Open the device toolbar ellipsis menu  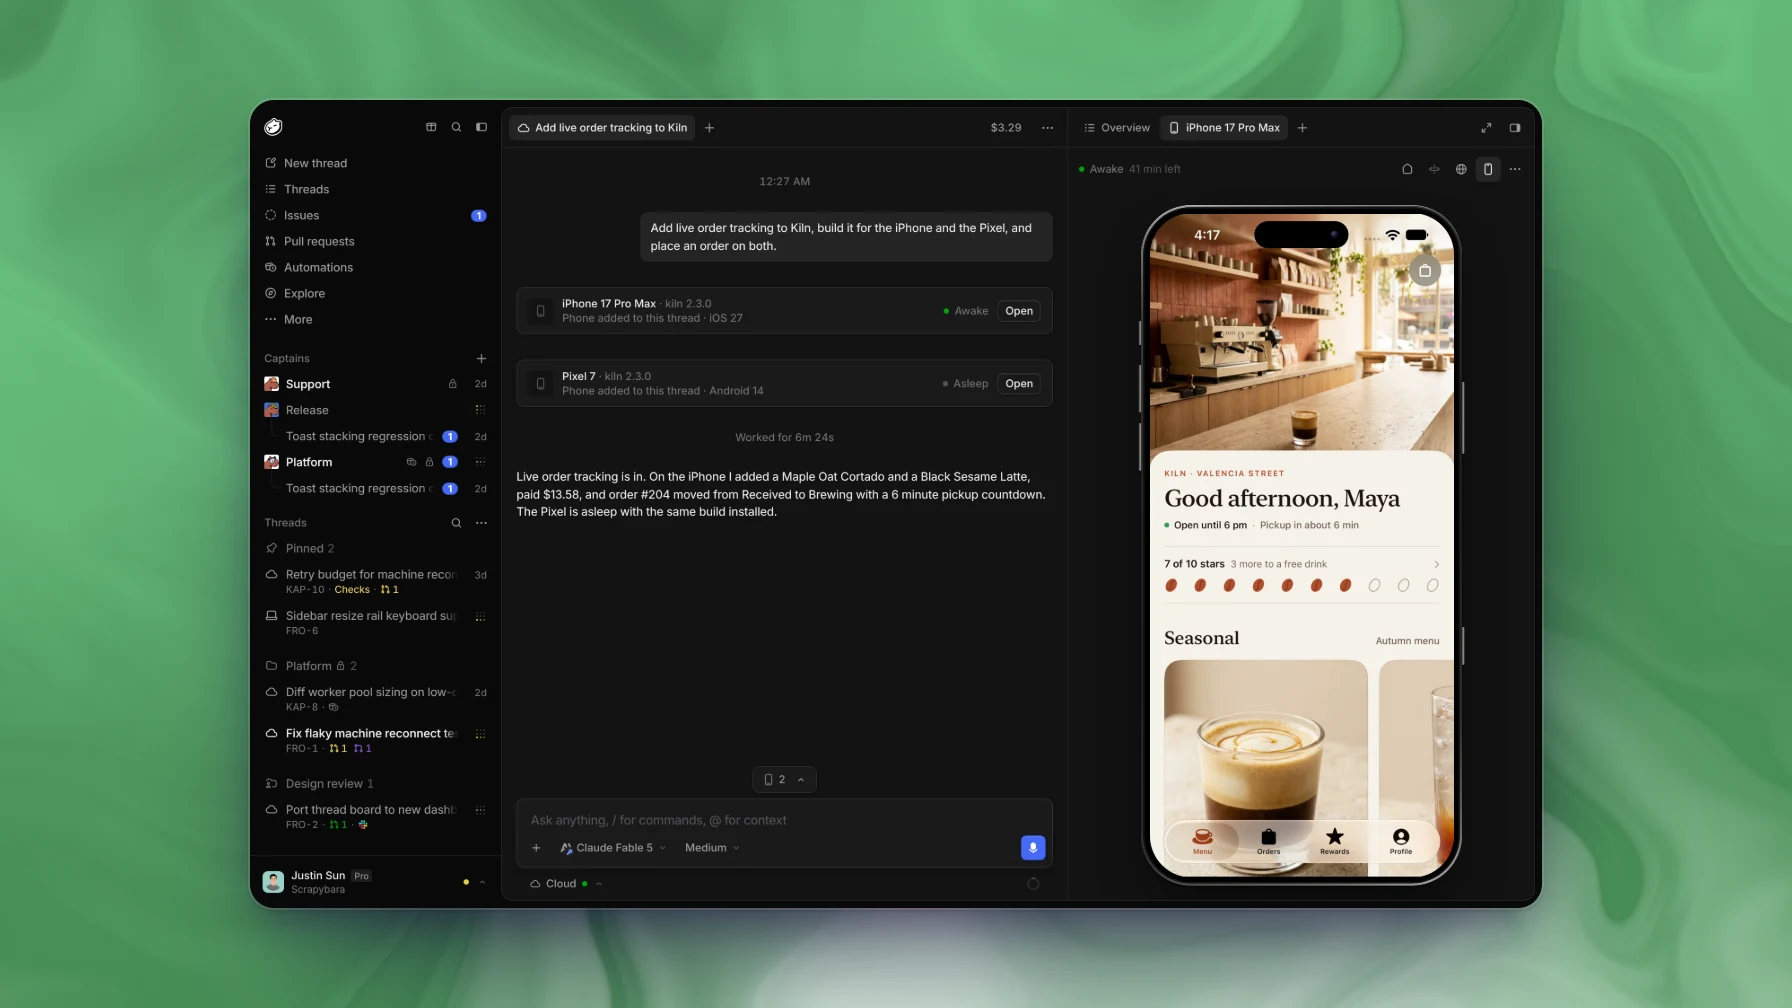point(1515,169)
